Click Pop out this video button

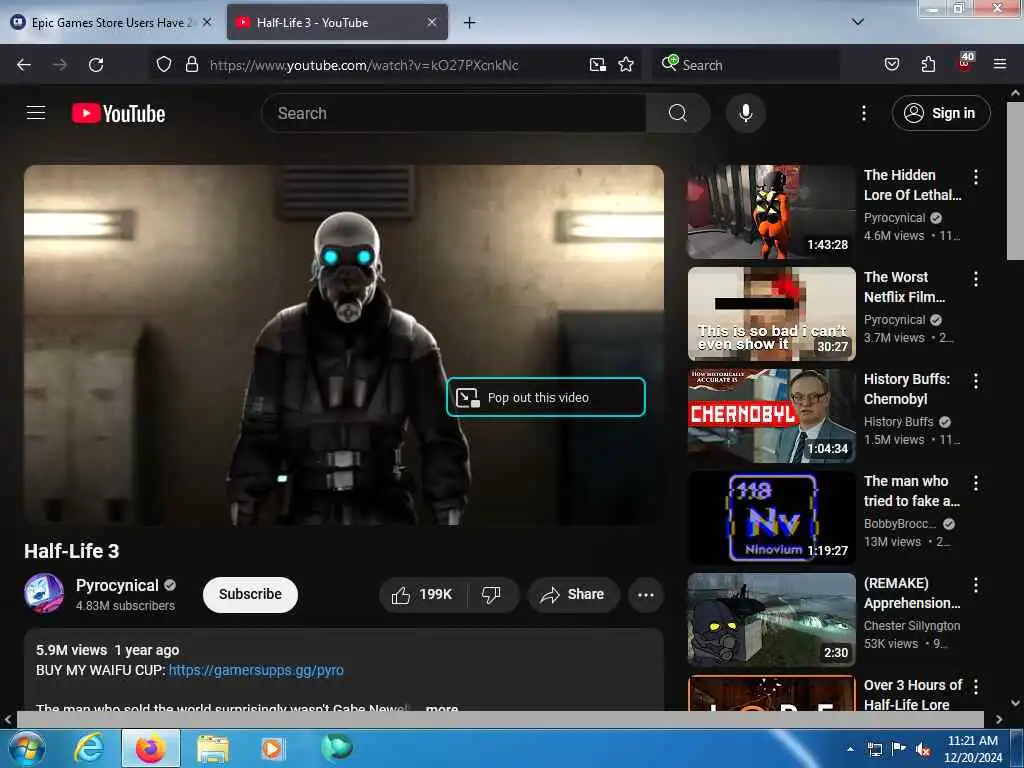click(546, 397)
